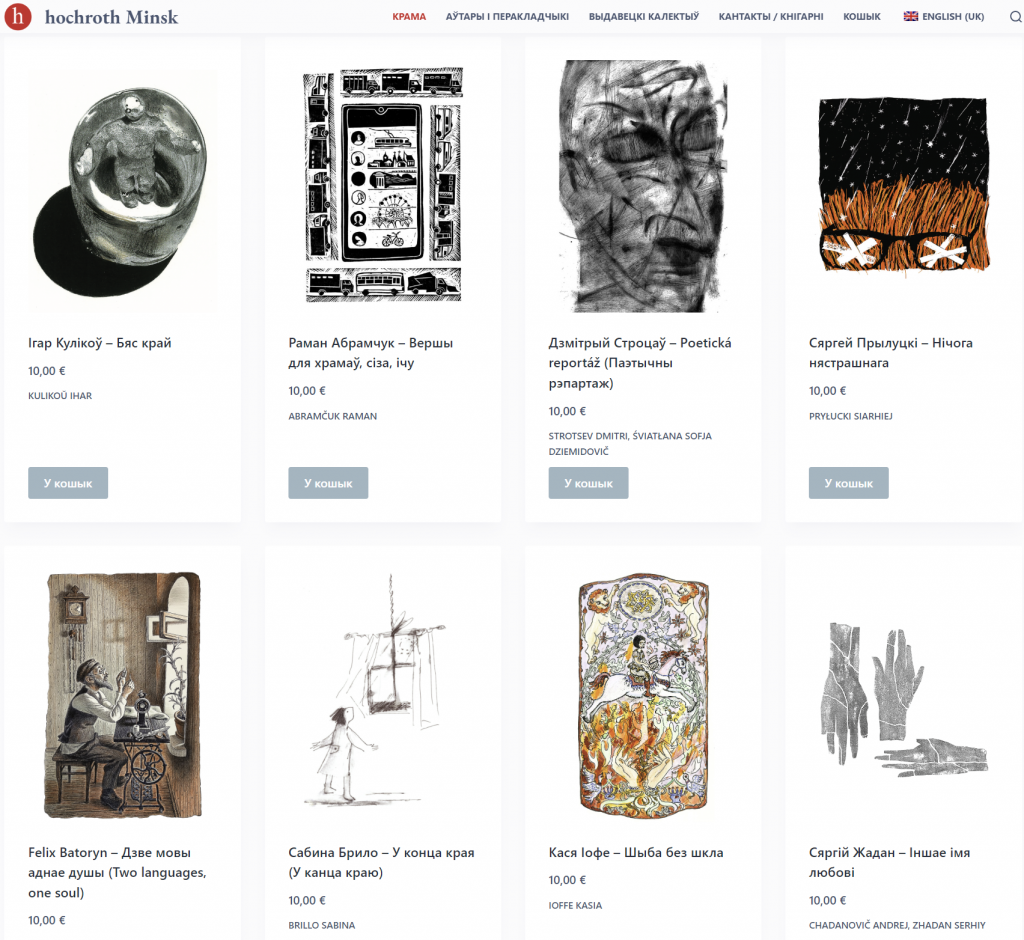Click the hochroth red logo icon

(x=18, y=17)
